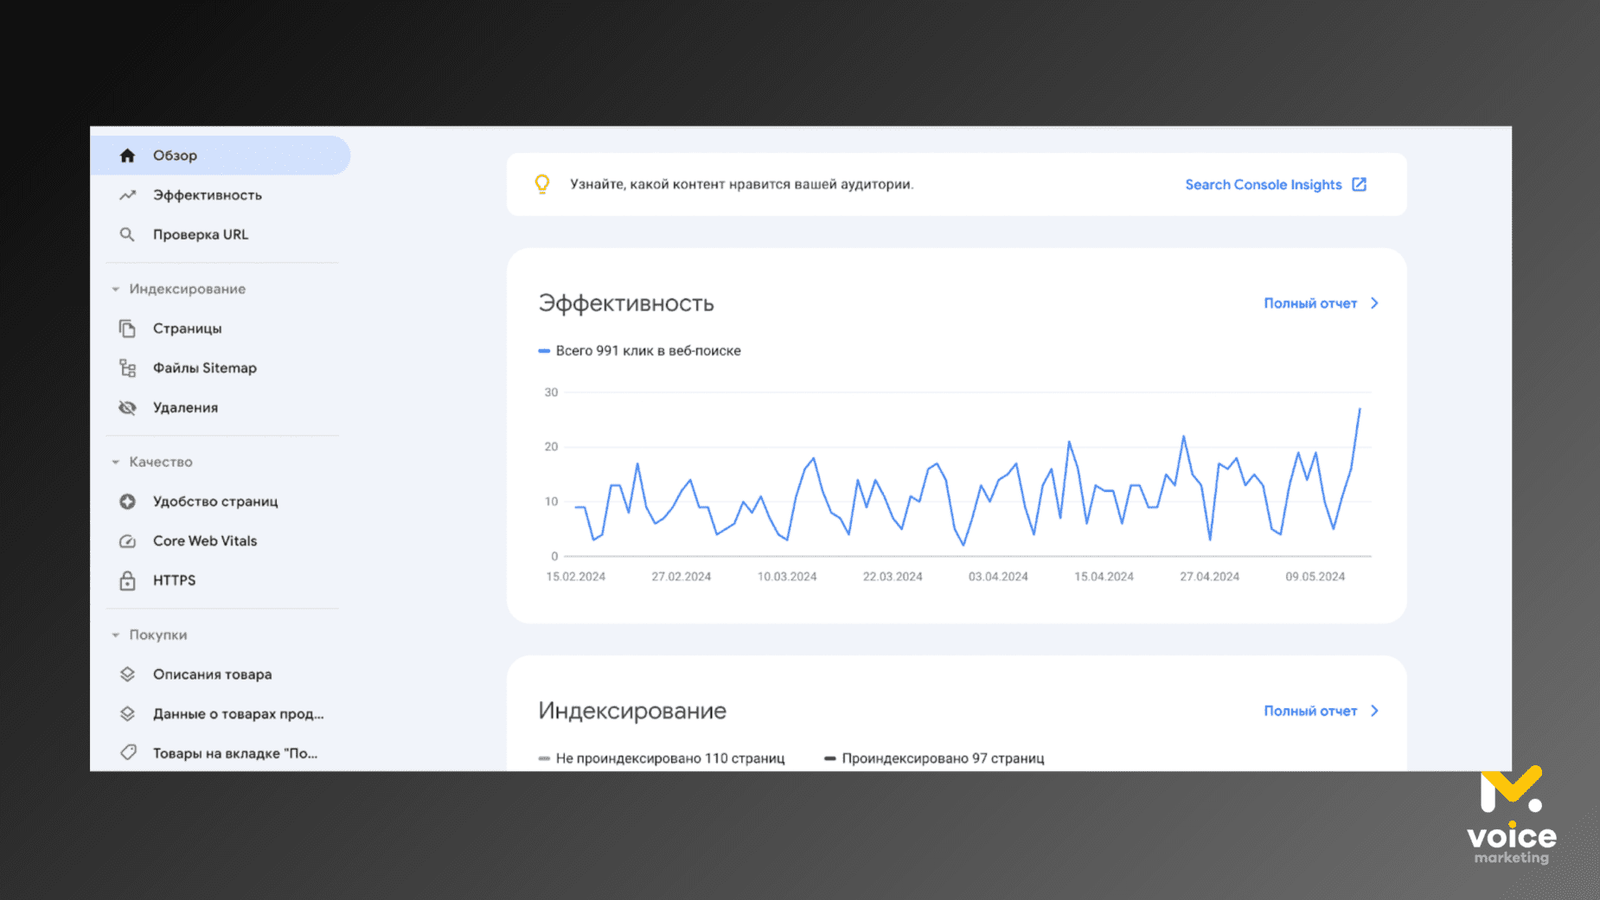Click the tag icon for Товары на вкладке
Viewport: 1600px width, 900px height.
click(x=127, y=753)
